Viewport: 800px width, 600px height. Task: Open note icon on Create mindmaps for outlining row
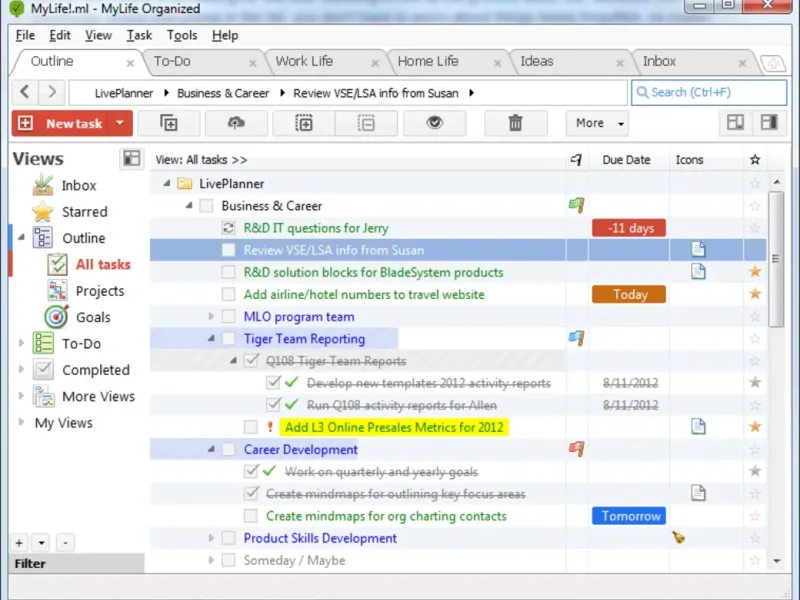tap(698, 493)
